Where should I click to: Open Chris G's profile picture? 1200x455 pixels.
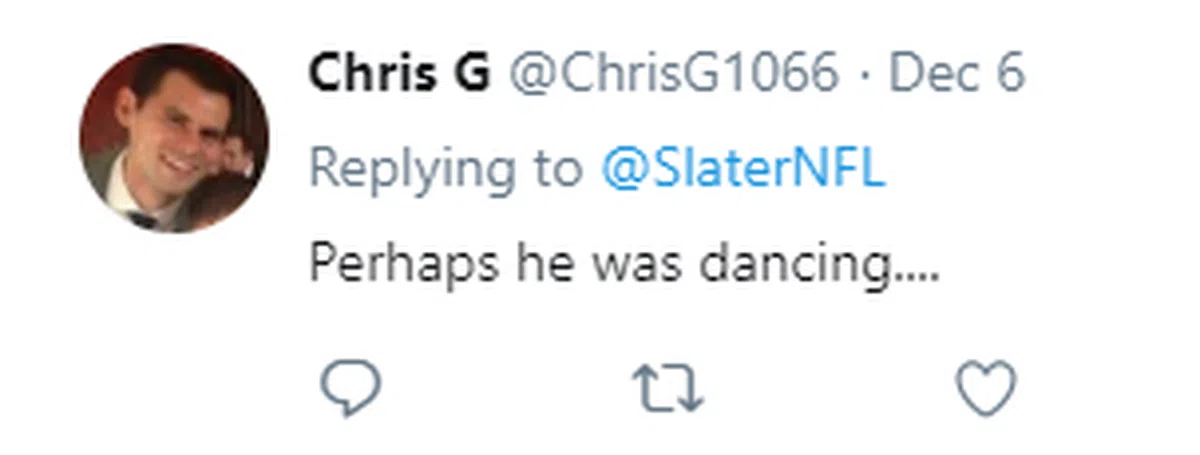pyautogui.click(x=174, y=138)
